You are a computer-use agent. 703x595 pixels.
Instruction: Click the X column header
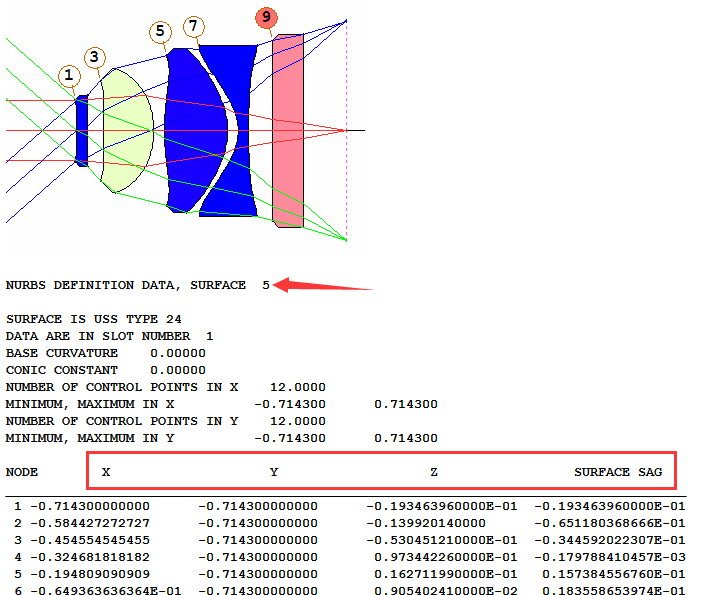click(106, 472)
